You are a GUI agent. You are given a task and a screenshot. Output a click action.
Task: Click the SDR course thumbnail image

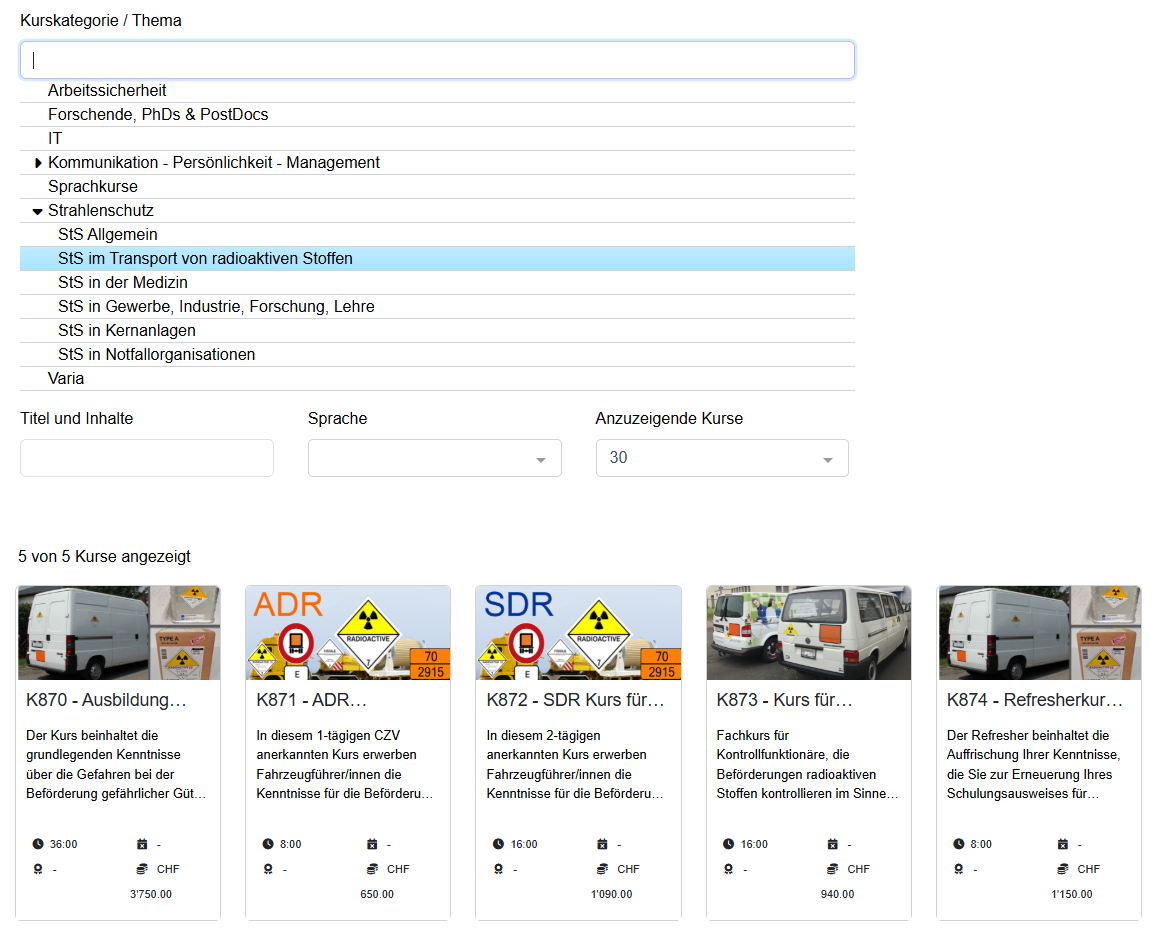point(578,633)
